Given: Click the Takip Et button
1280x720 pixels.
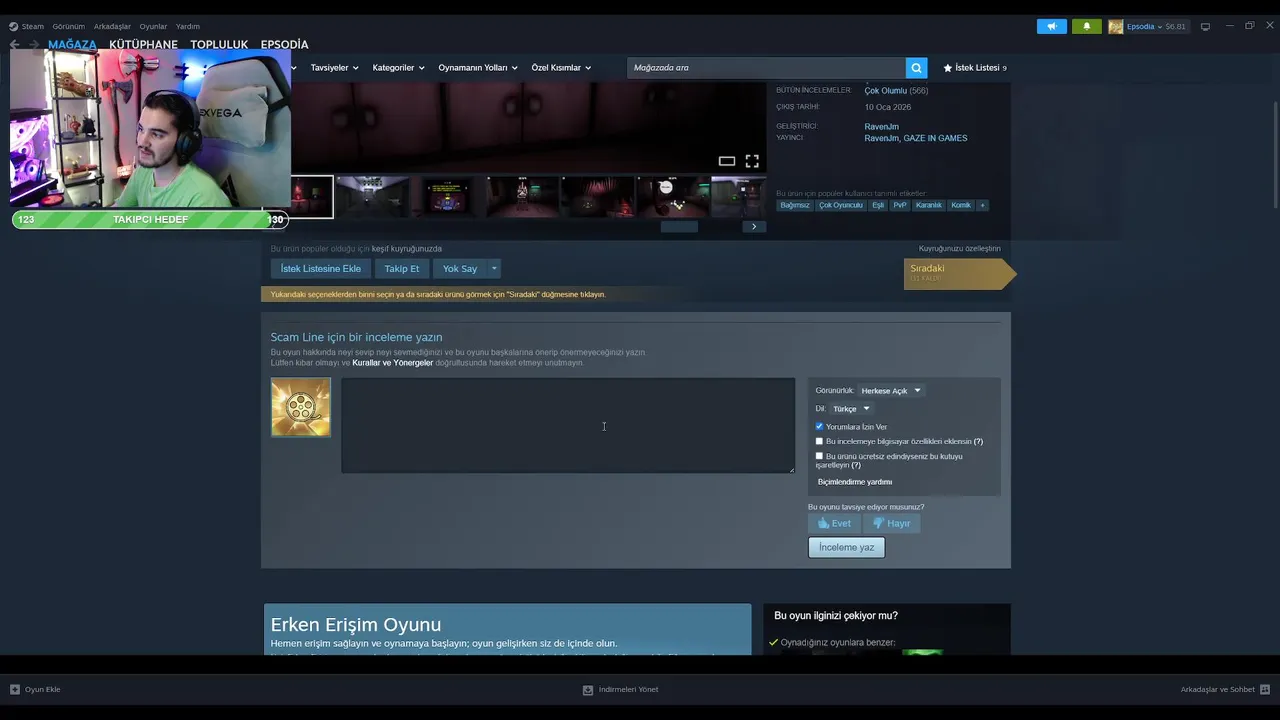Looking at the screenshot, I should click(402, 268).
